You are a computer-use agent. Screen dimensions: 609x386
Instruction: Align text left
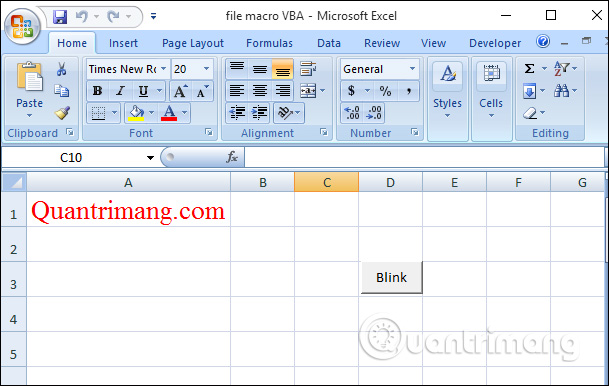point(237,91)
